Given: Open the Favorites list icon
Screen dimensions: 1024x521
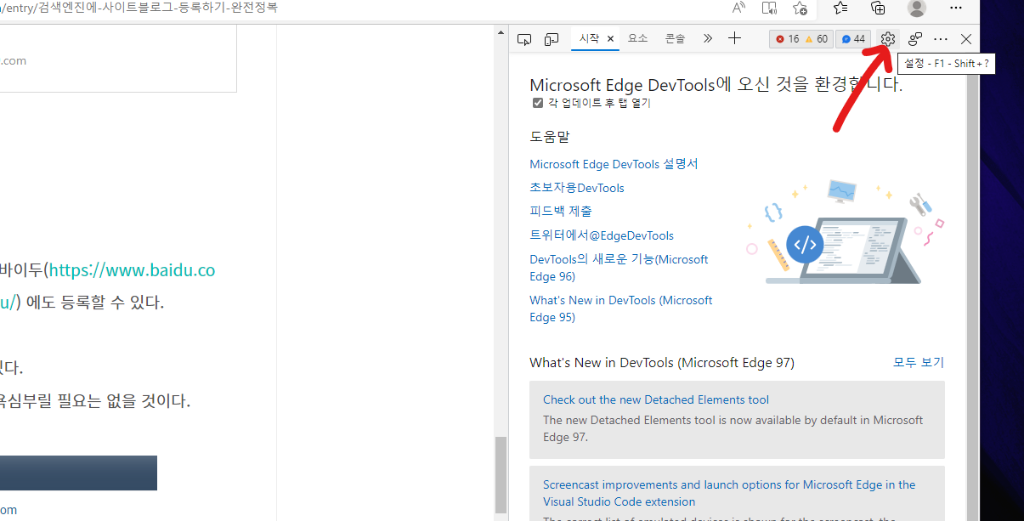Looking at the screenshot, I should pos(840,8).
